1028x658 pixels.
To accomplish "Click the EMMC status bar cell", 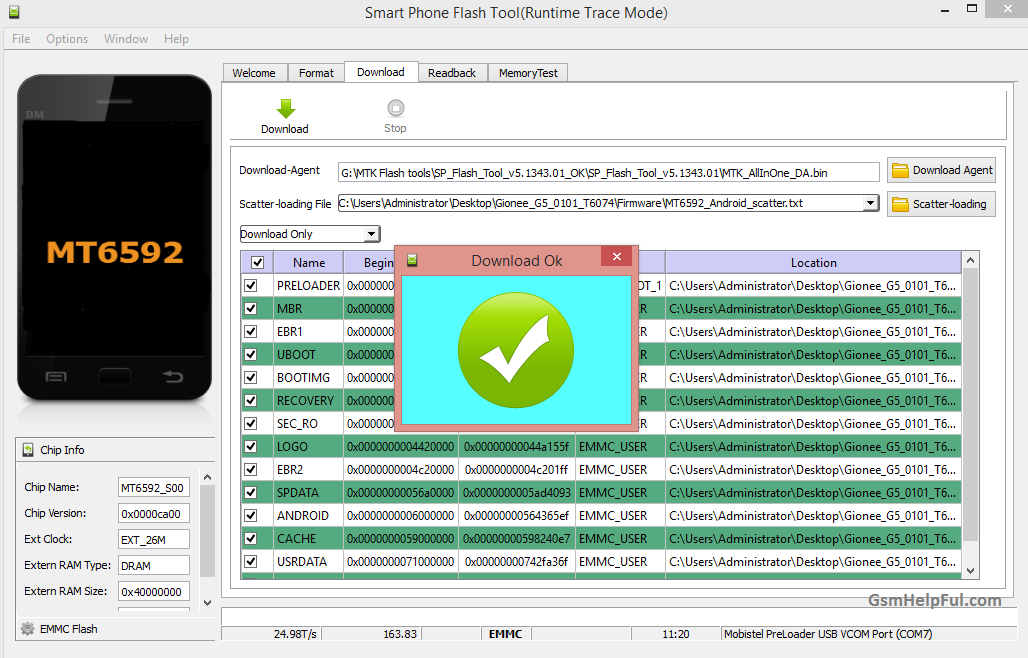I will (x=505, y=634).
